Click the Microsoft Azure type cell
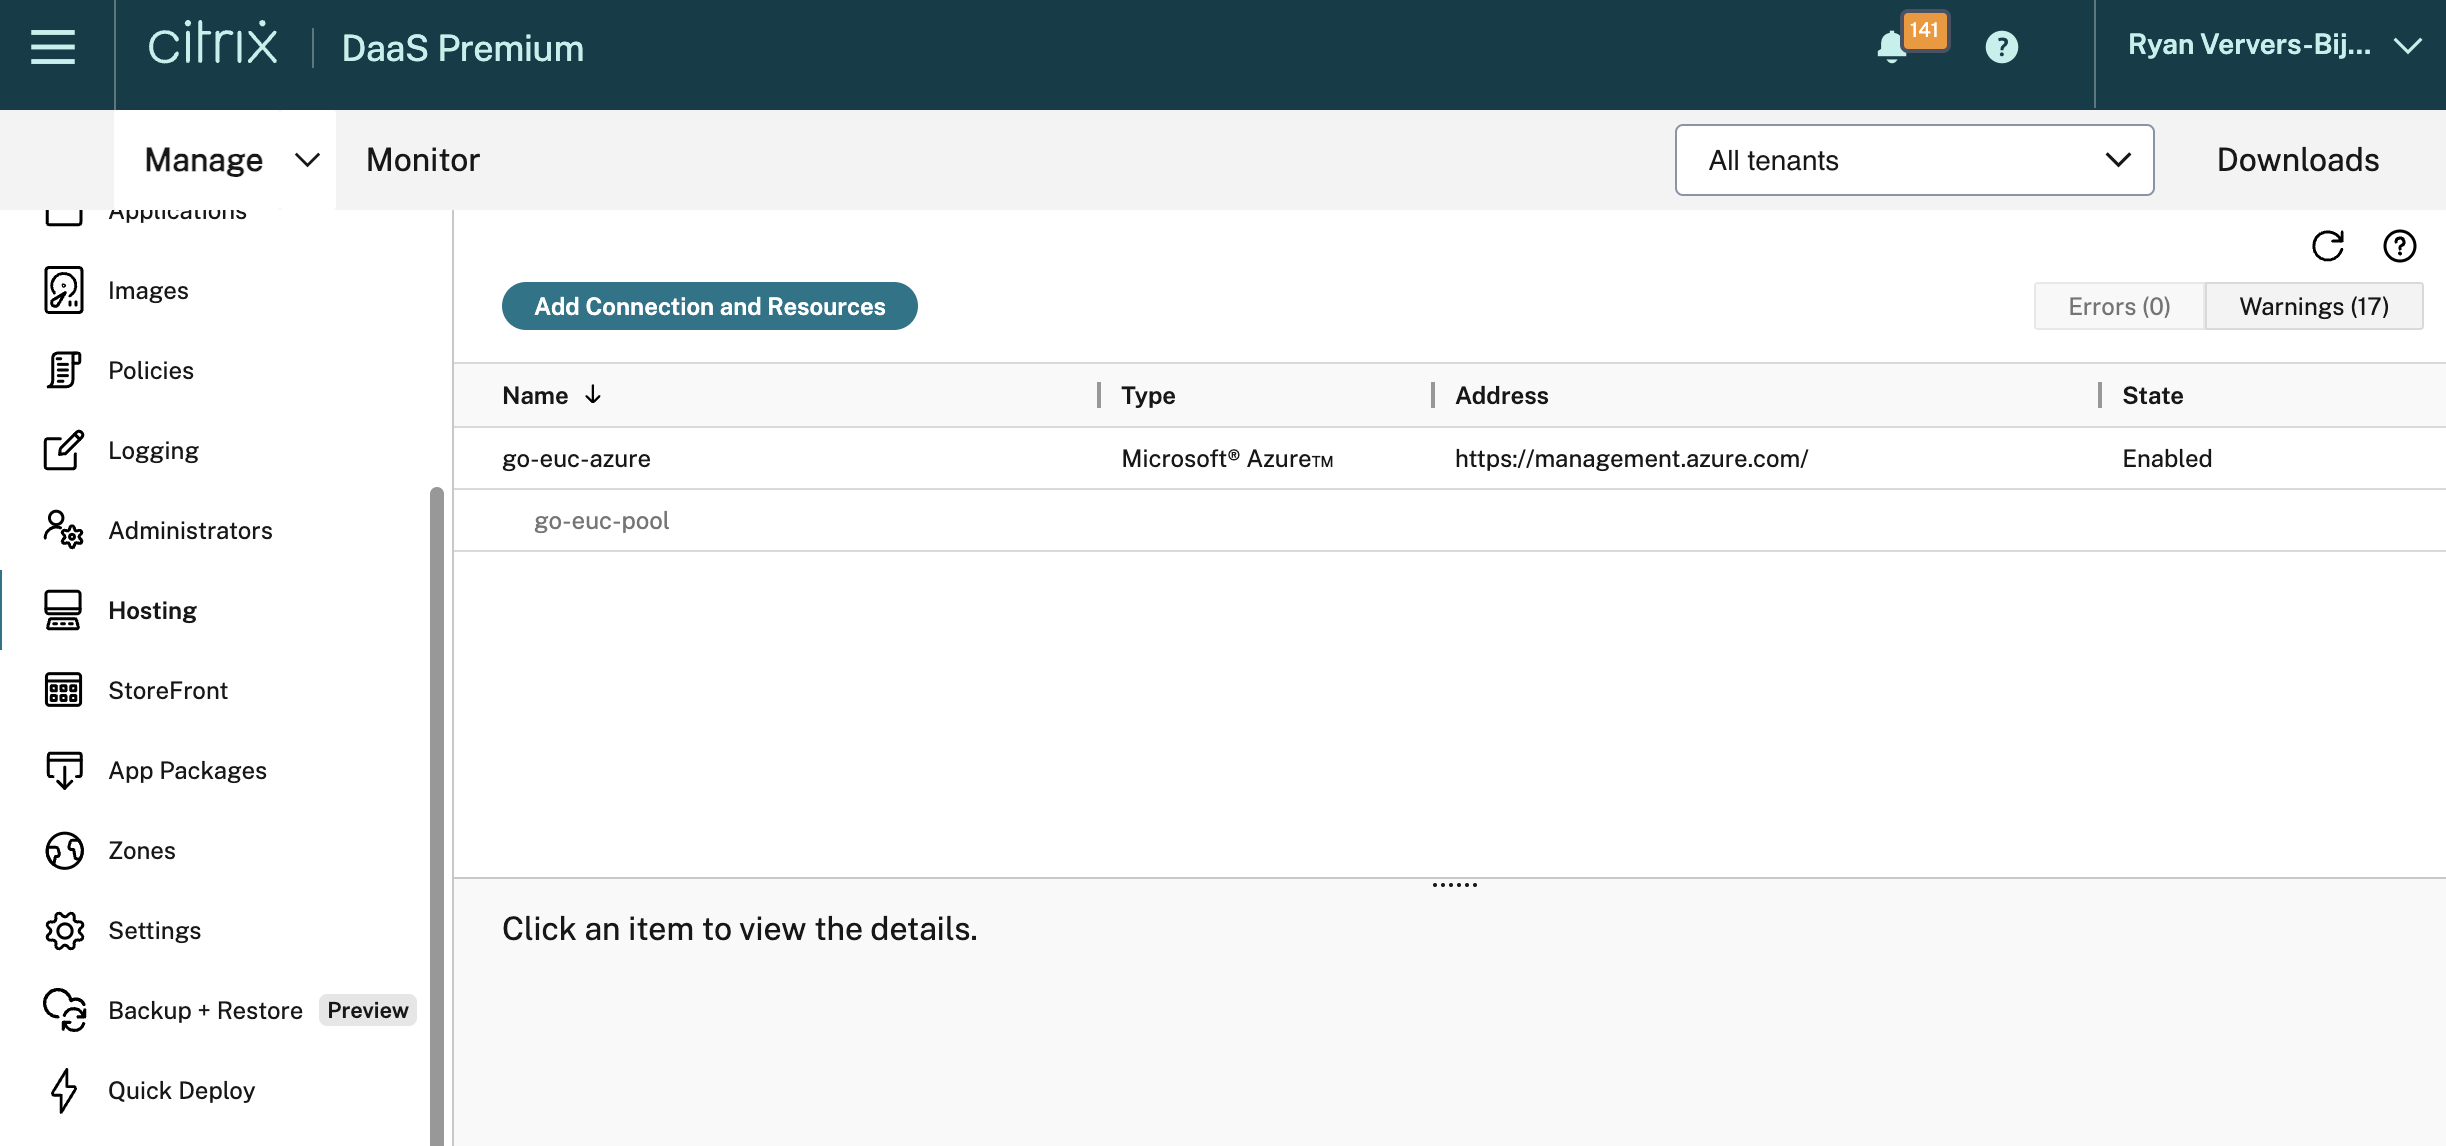Image resolution: width=2446 pixels, height=1146 pixels. pyautogui.click(x=1227, y=458)
